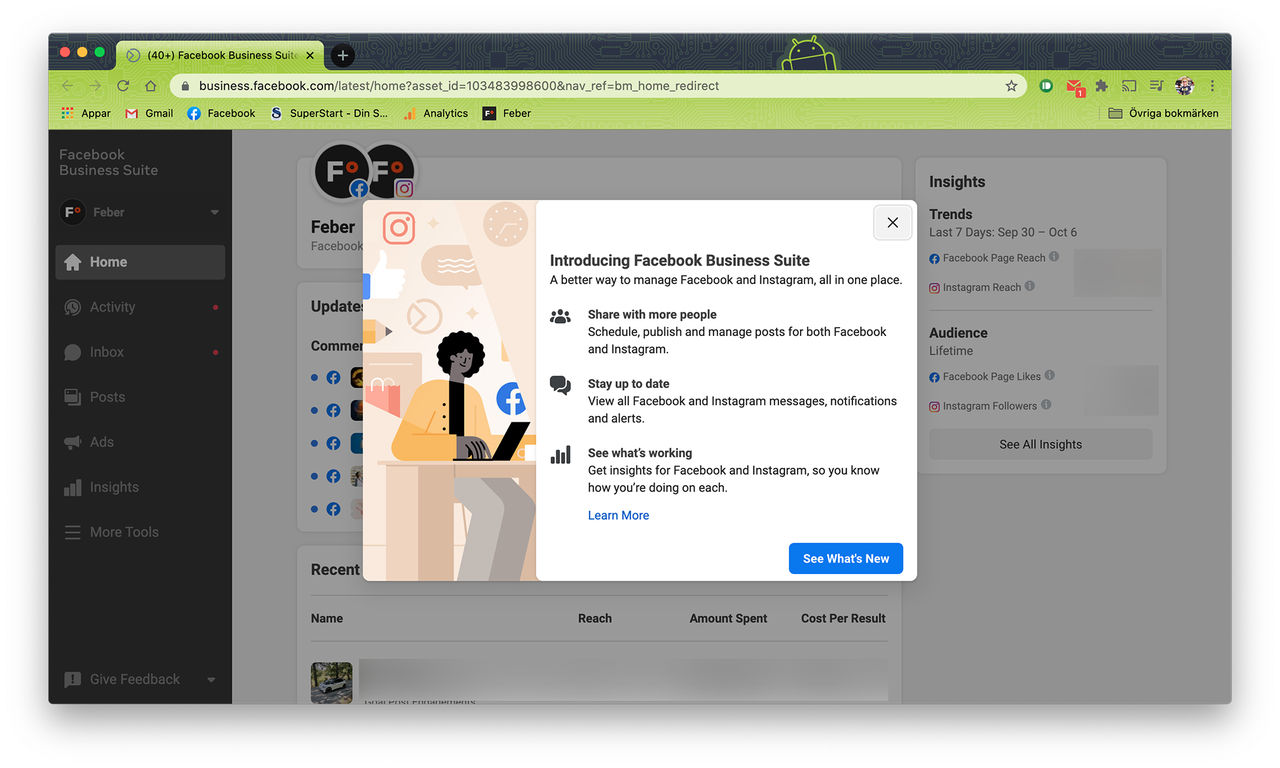Click Instagram Followers info icon

pos(1046,405)
